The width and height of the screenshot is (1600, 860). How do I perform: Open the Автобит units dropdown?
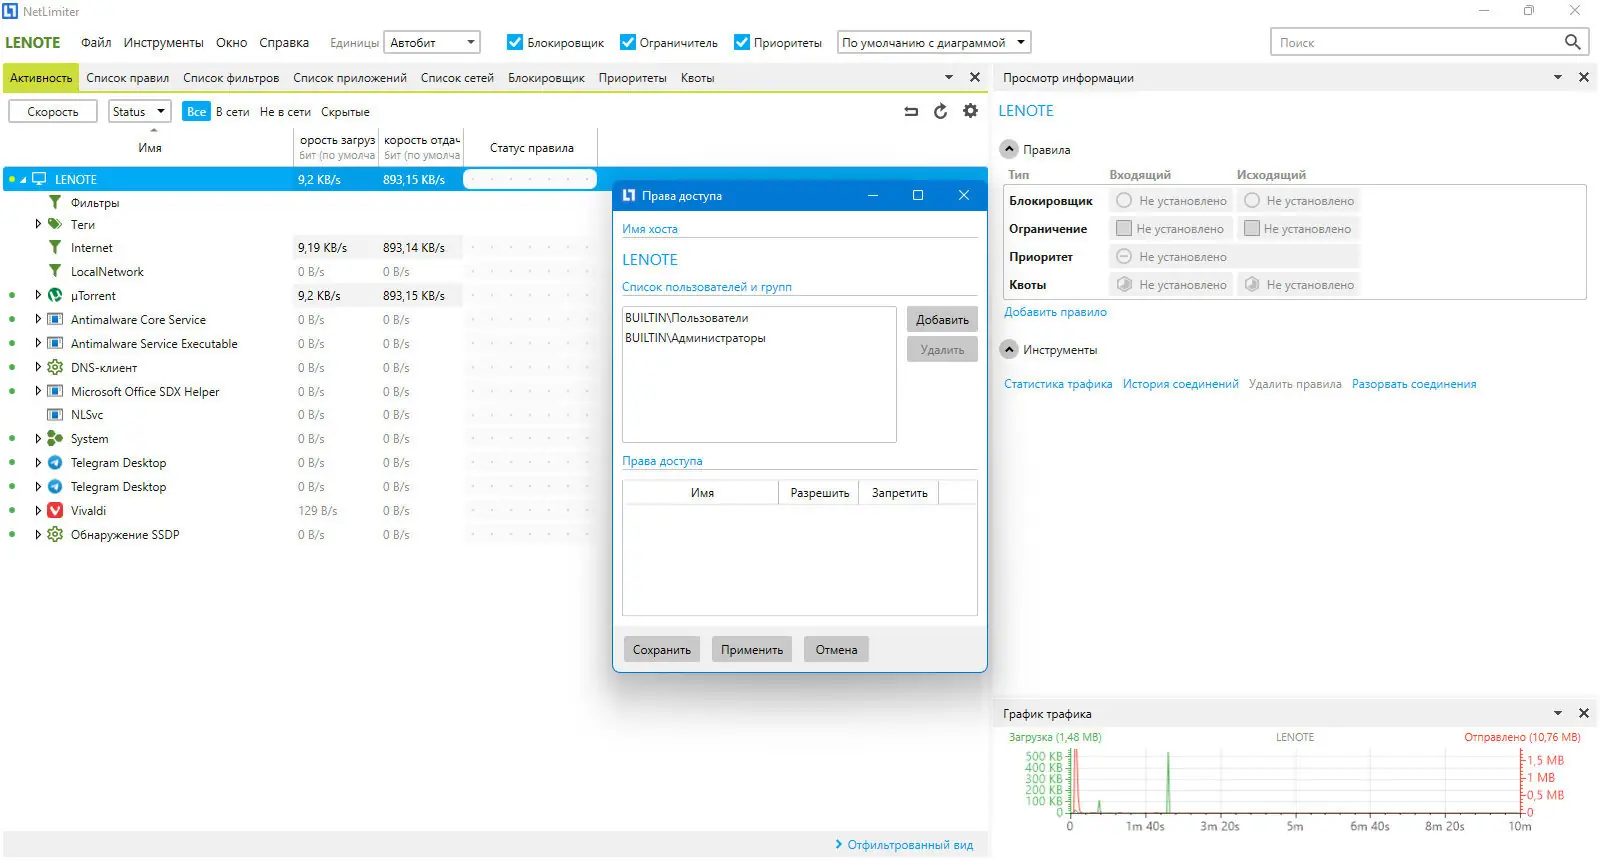click(432, 42)
